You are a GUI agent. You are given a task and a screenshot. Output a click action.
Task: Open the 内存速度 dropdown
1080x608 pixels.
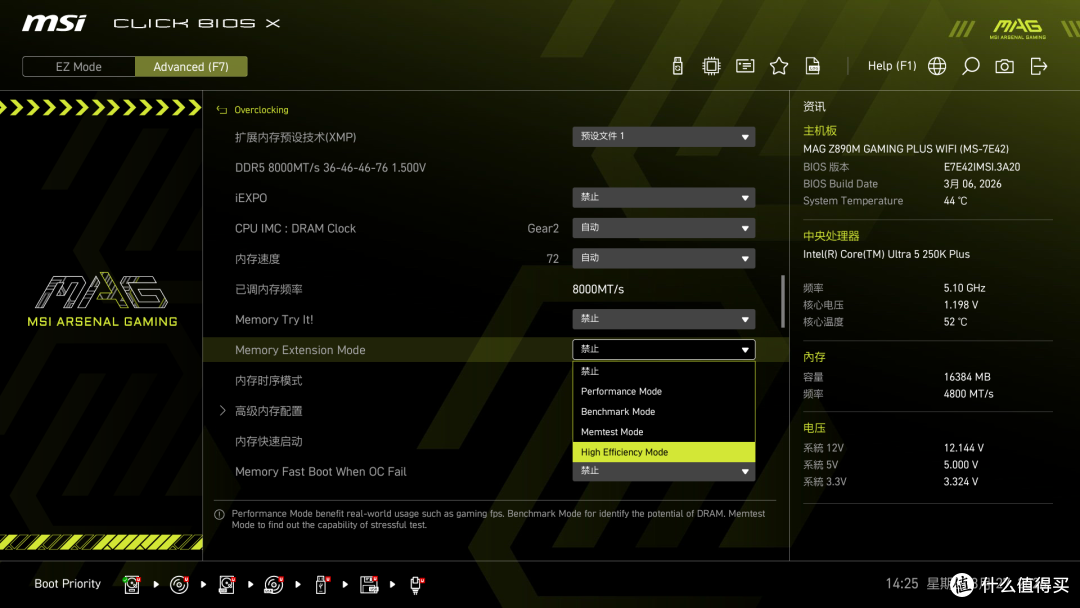[663, 258]
